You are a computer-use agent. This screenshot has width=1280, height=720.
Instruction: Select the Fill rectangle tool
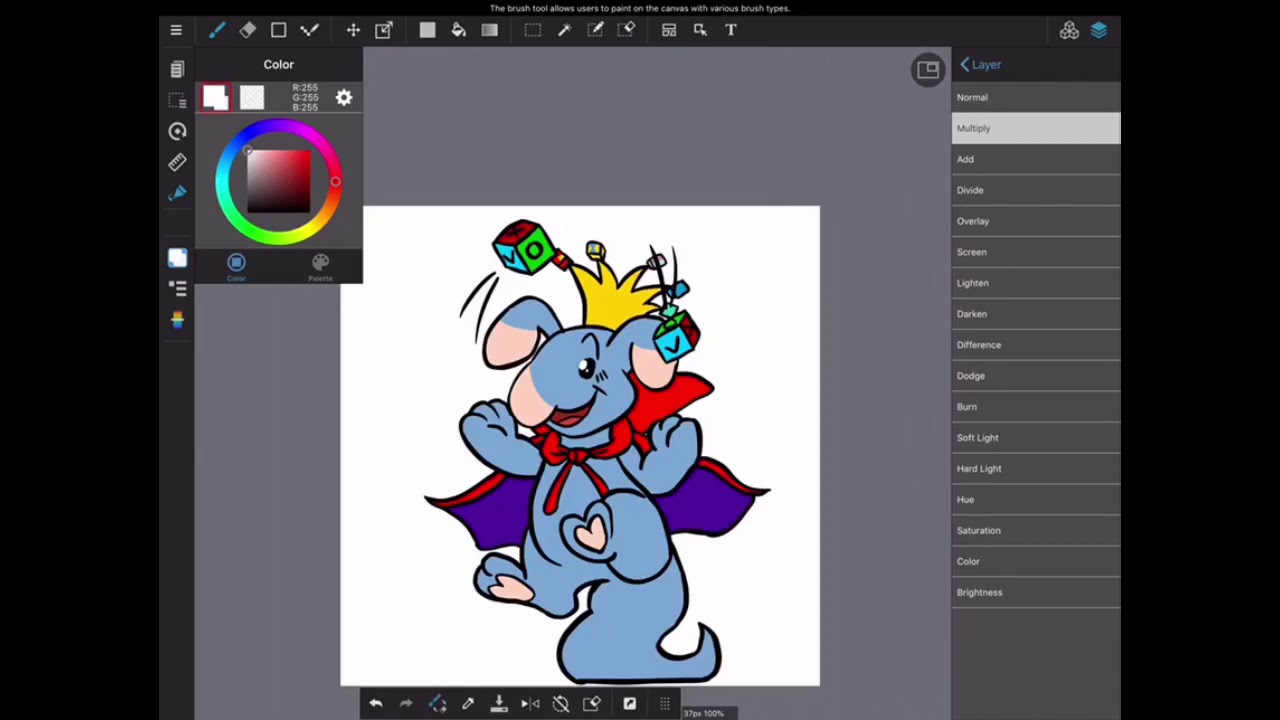coord(427,30)
